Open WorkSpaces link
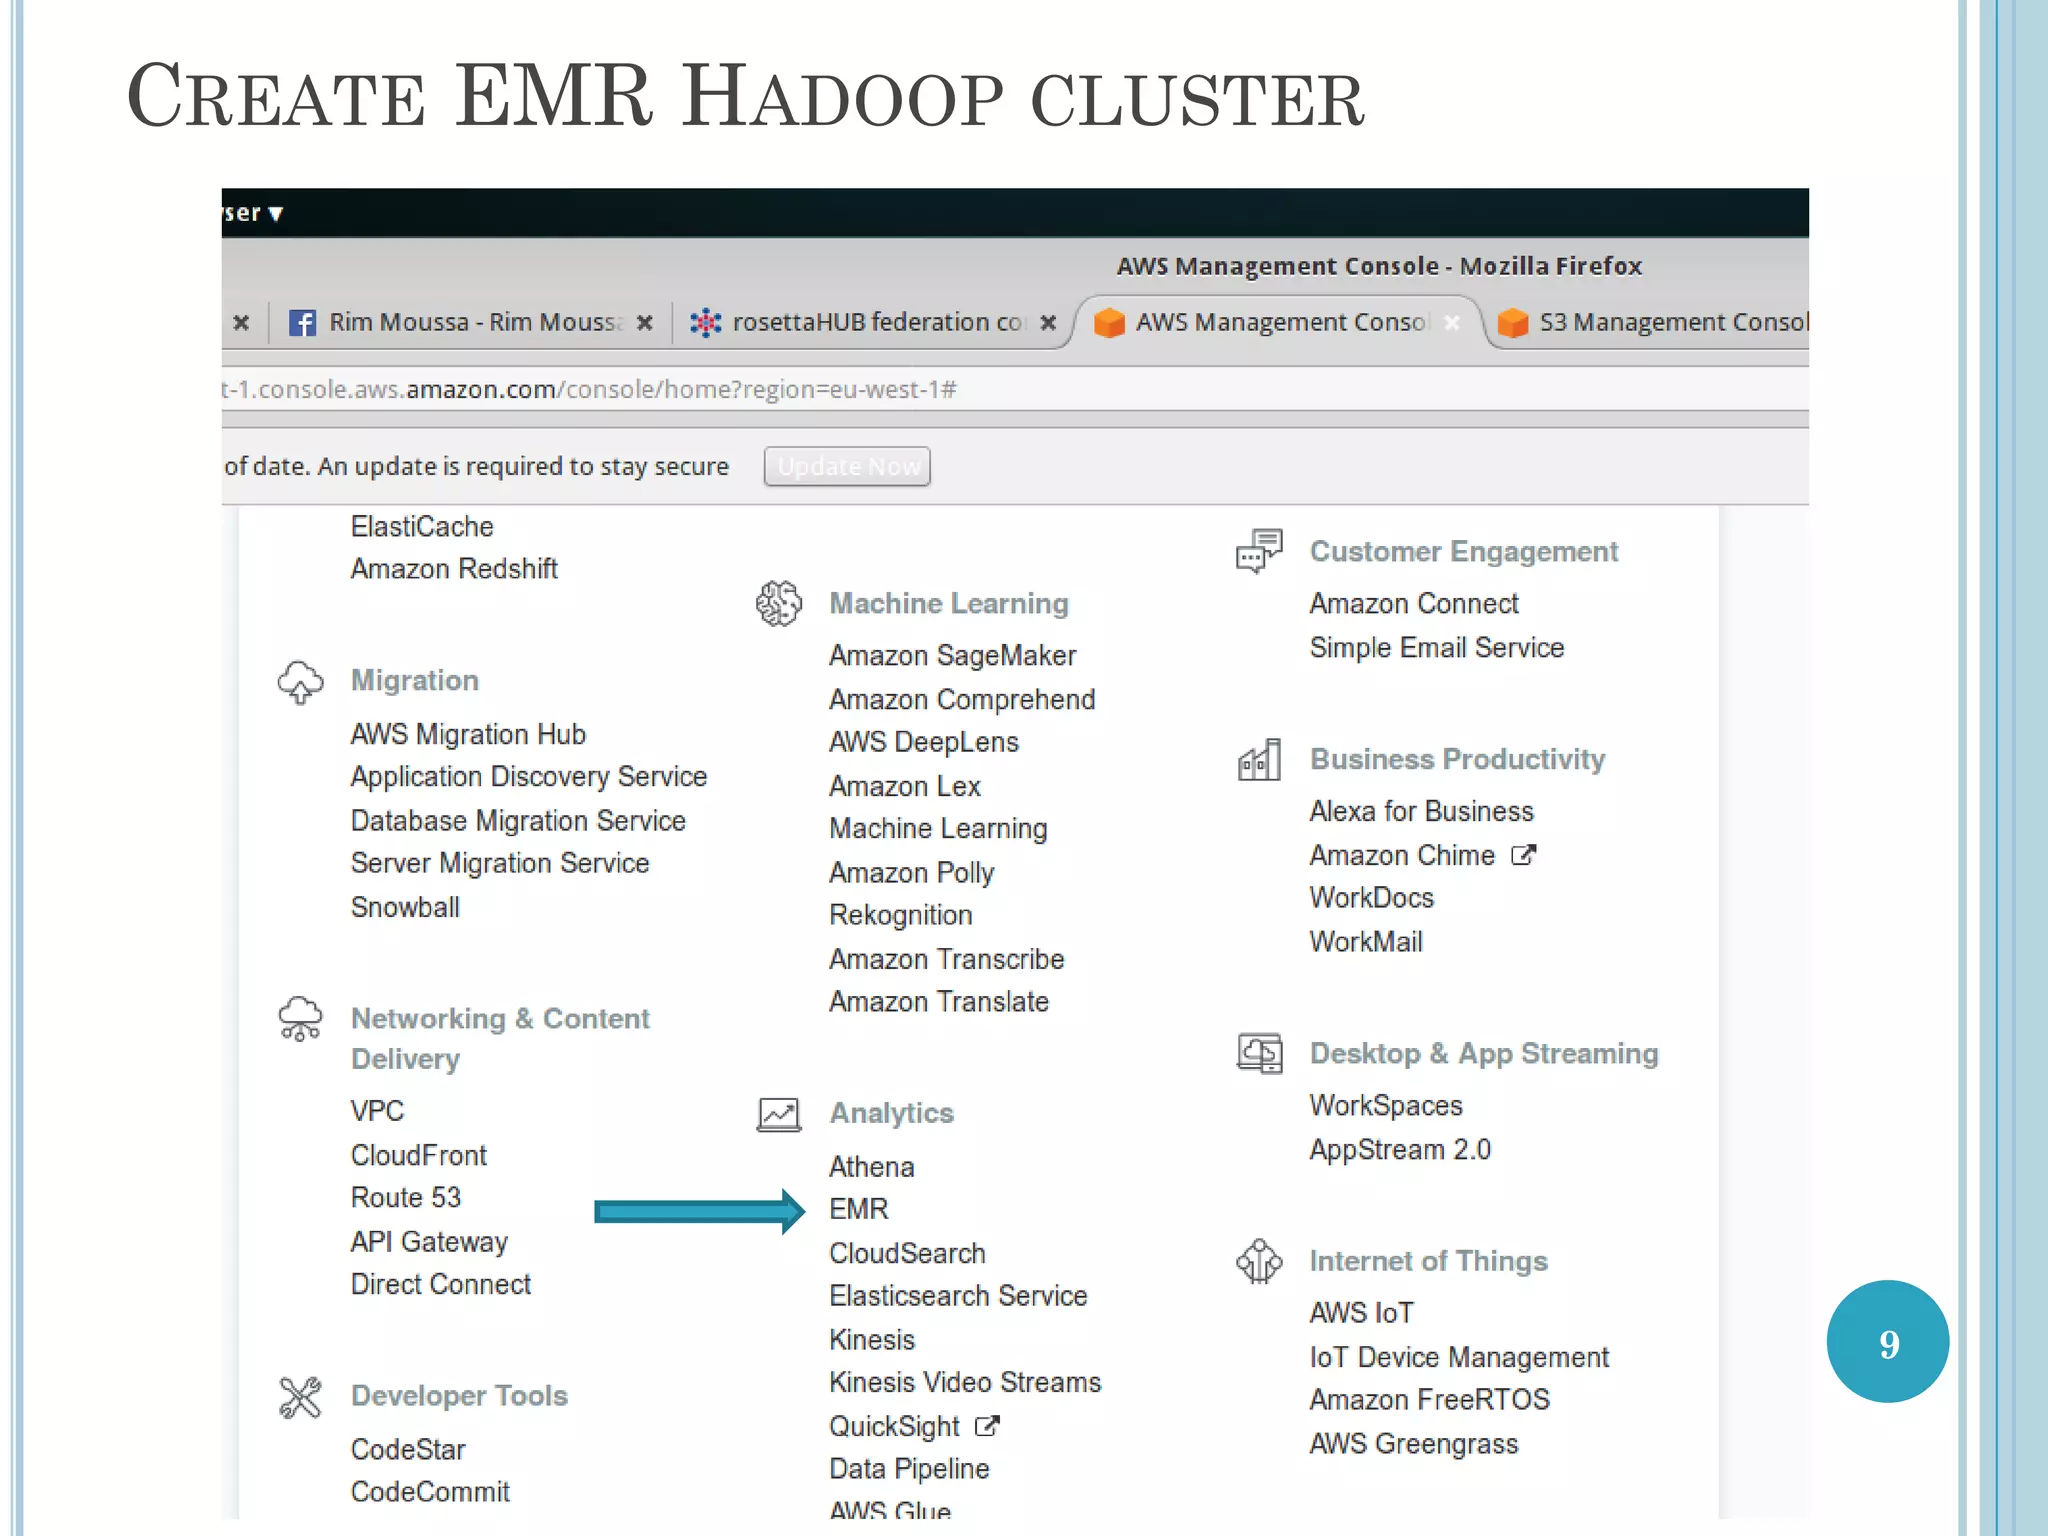The width and height of the screenshot is (2048, 1536). [x=1386, y=1106]
